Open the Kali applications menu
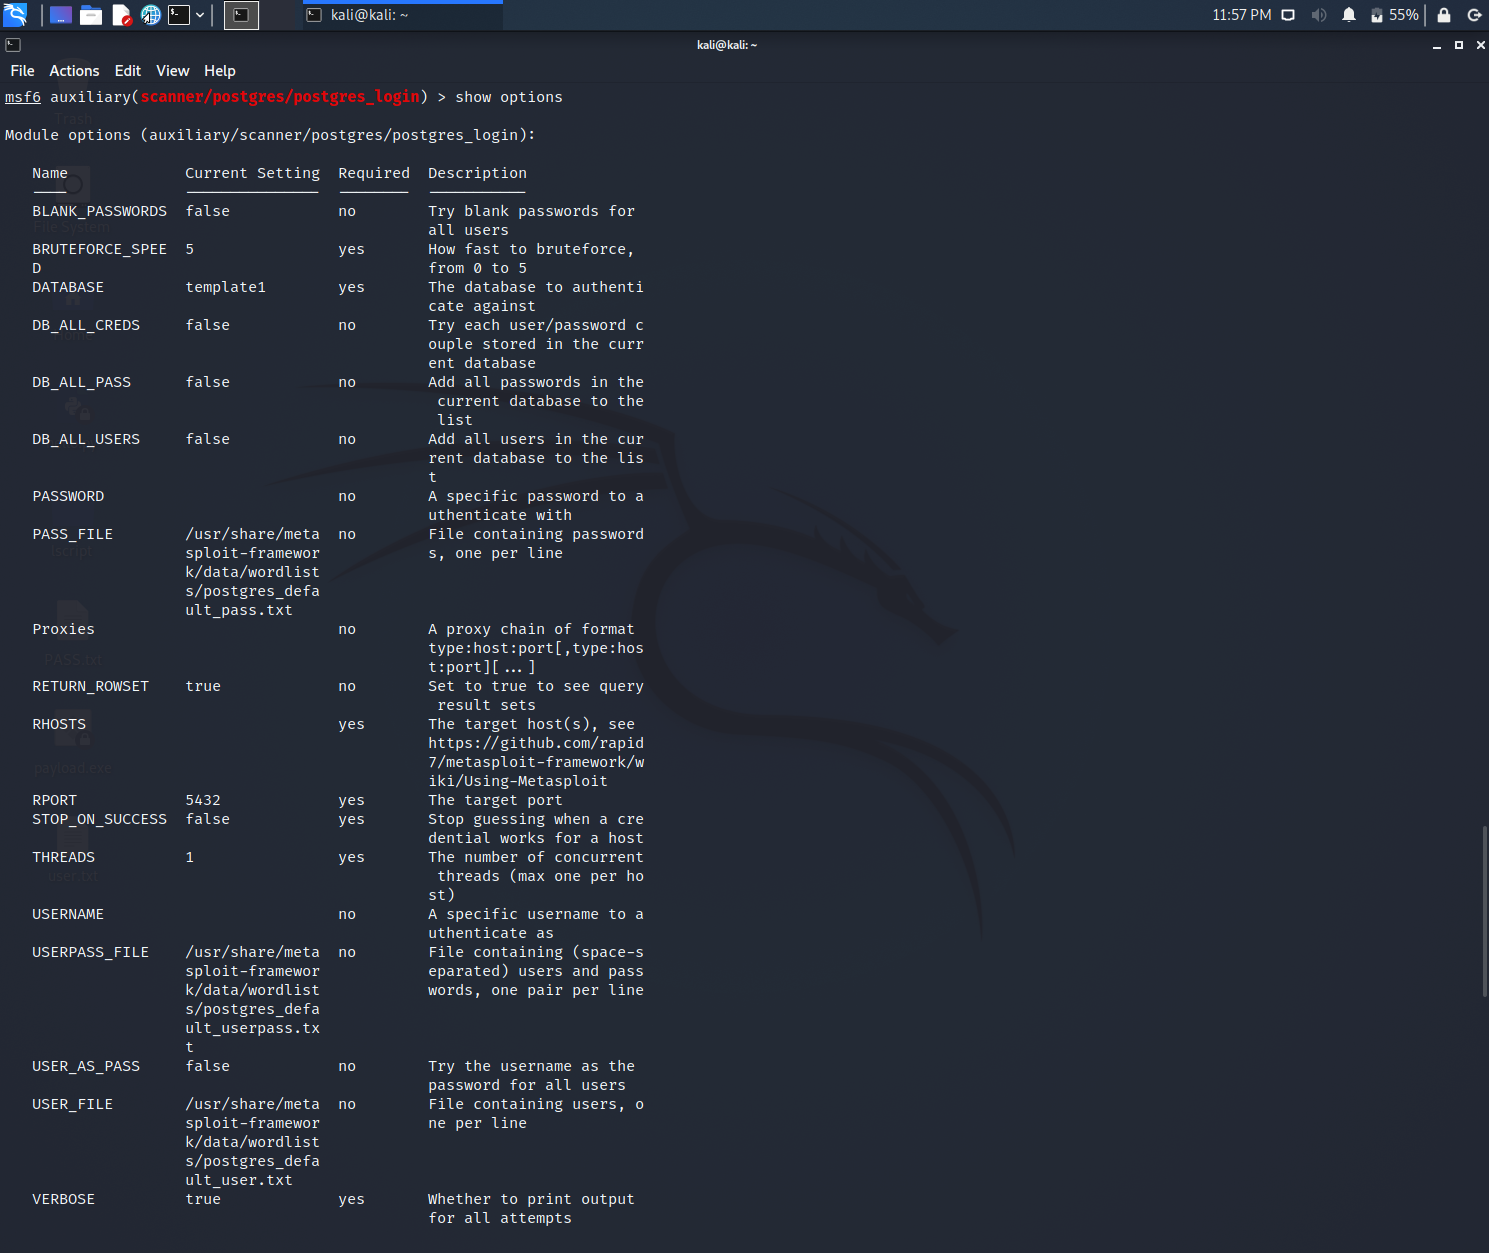 point(15,15)
